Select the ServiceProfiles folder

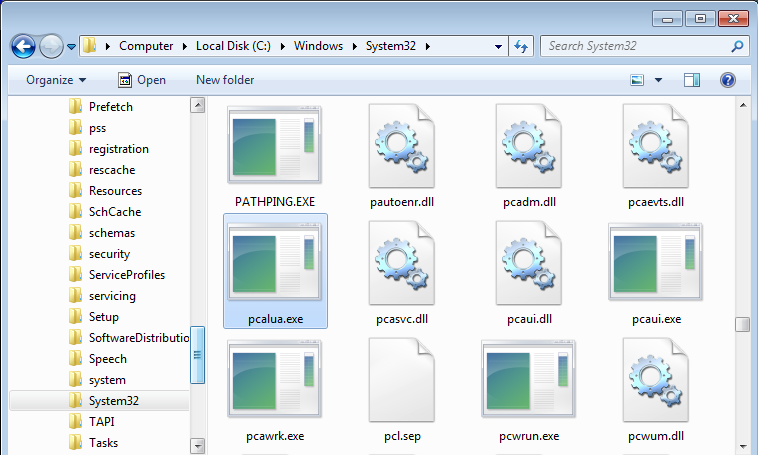click(127, 275)
